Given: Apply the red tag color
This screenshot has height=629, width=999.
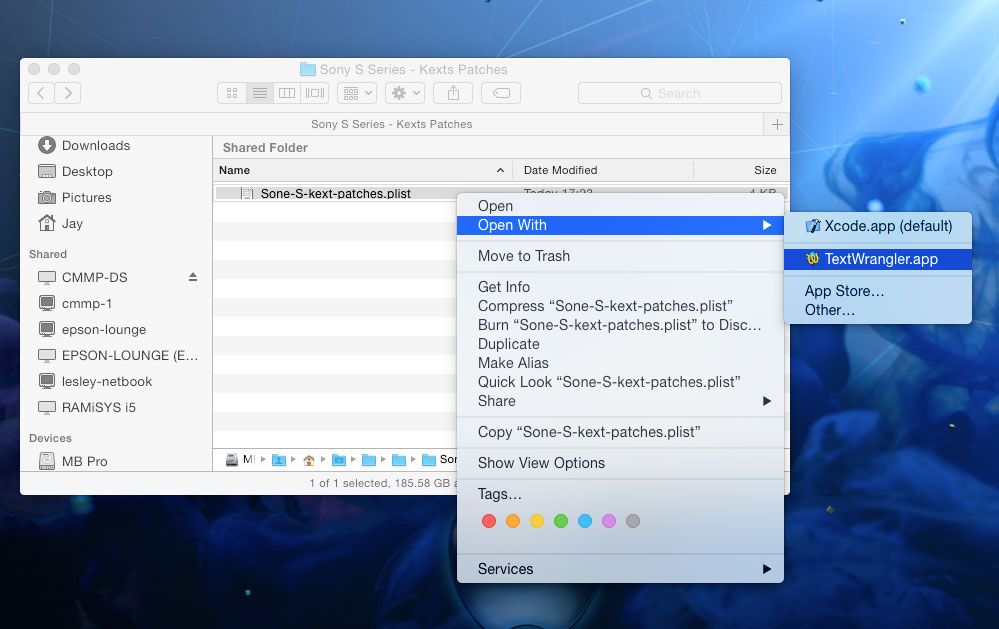Looking at the screenshot, I should tap(489, 521).
